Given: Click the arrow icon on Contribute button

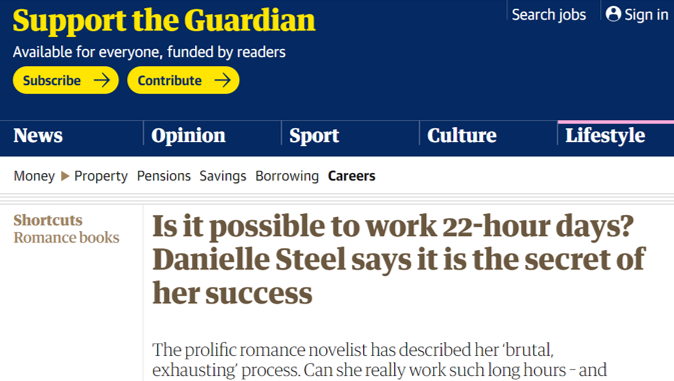Looking at the screenshot, I should click(x=222, y=80).
